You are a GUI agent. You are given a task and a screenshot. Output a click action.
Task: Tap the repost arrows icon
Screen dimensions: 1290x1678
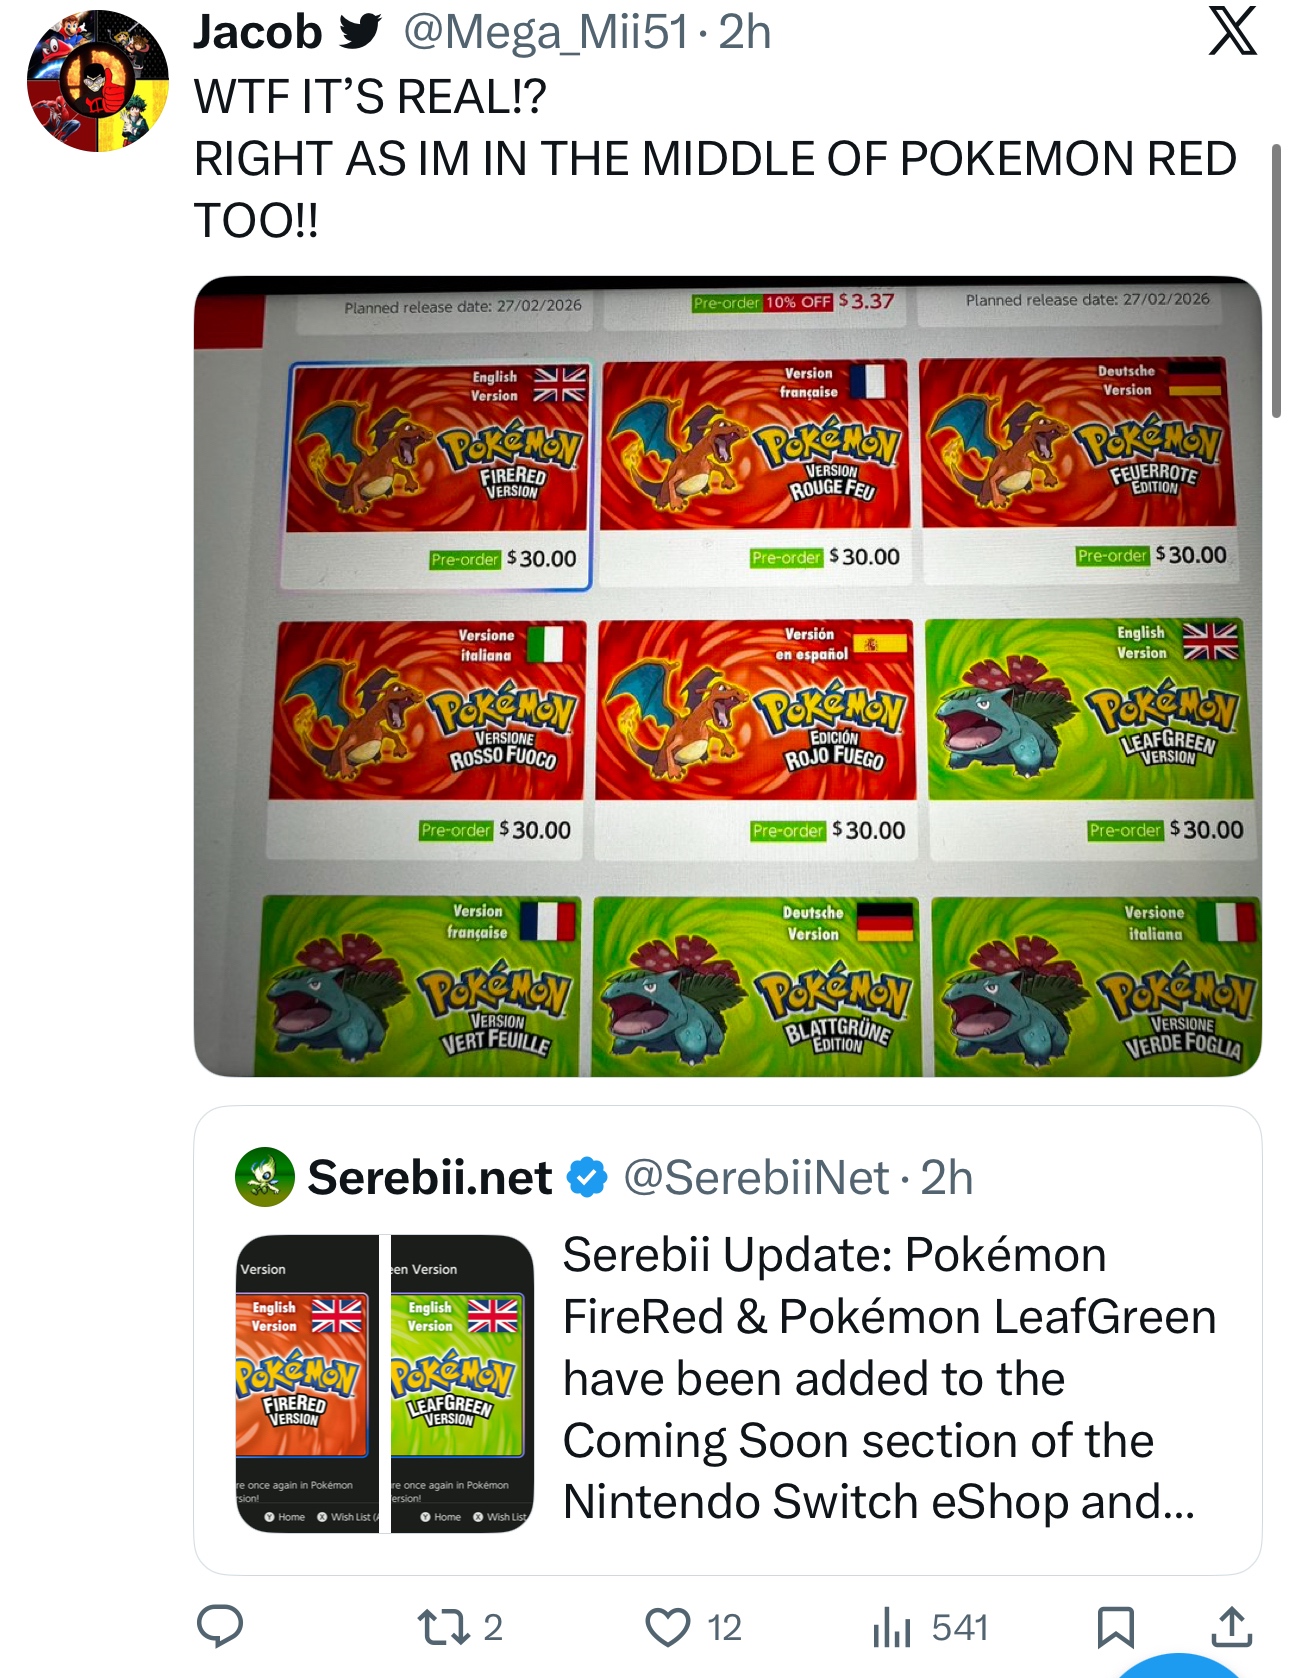point(443,1627)
